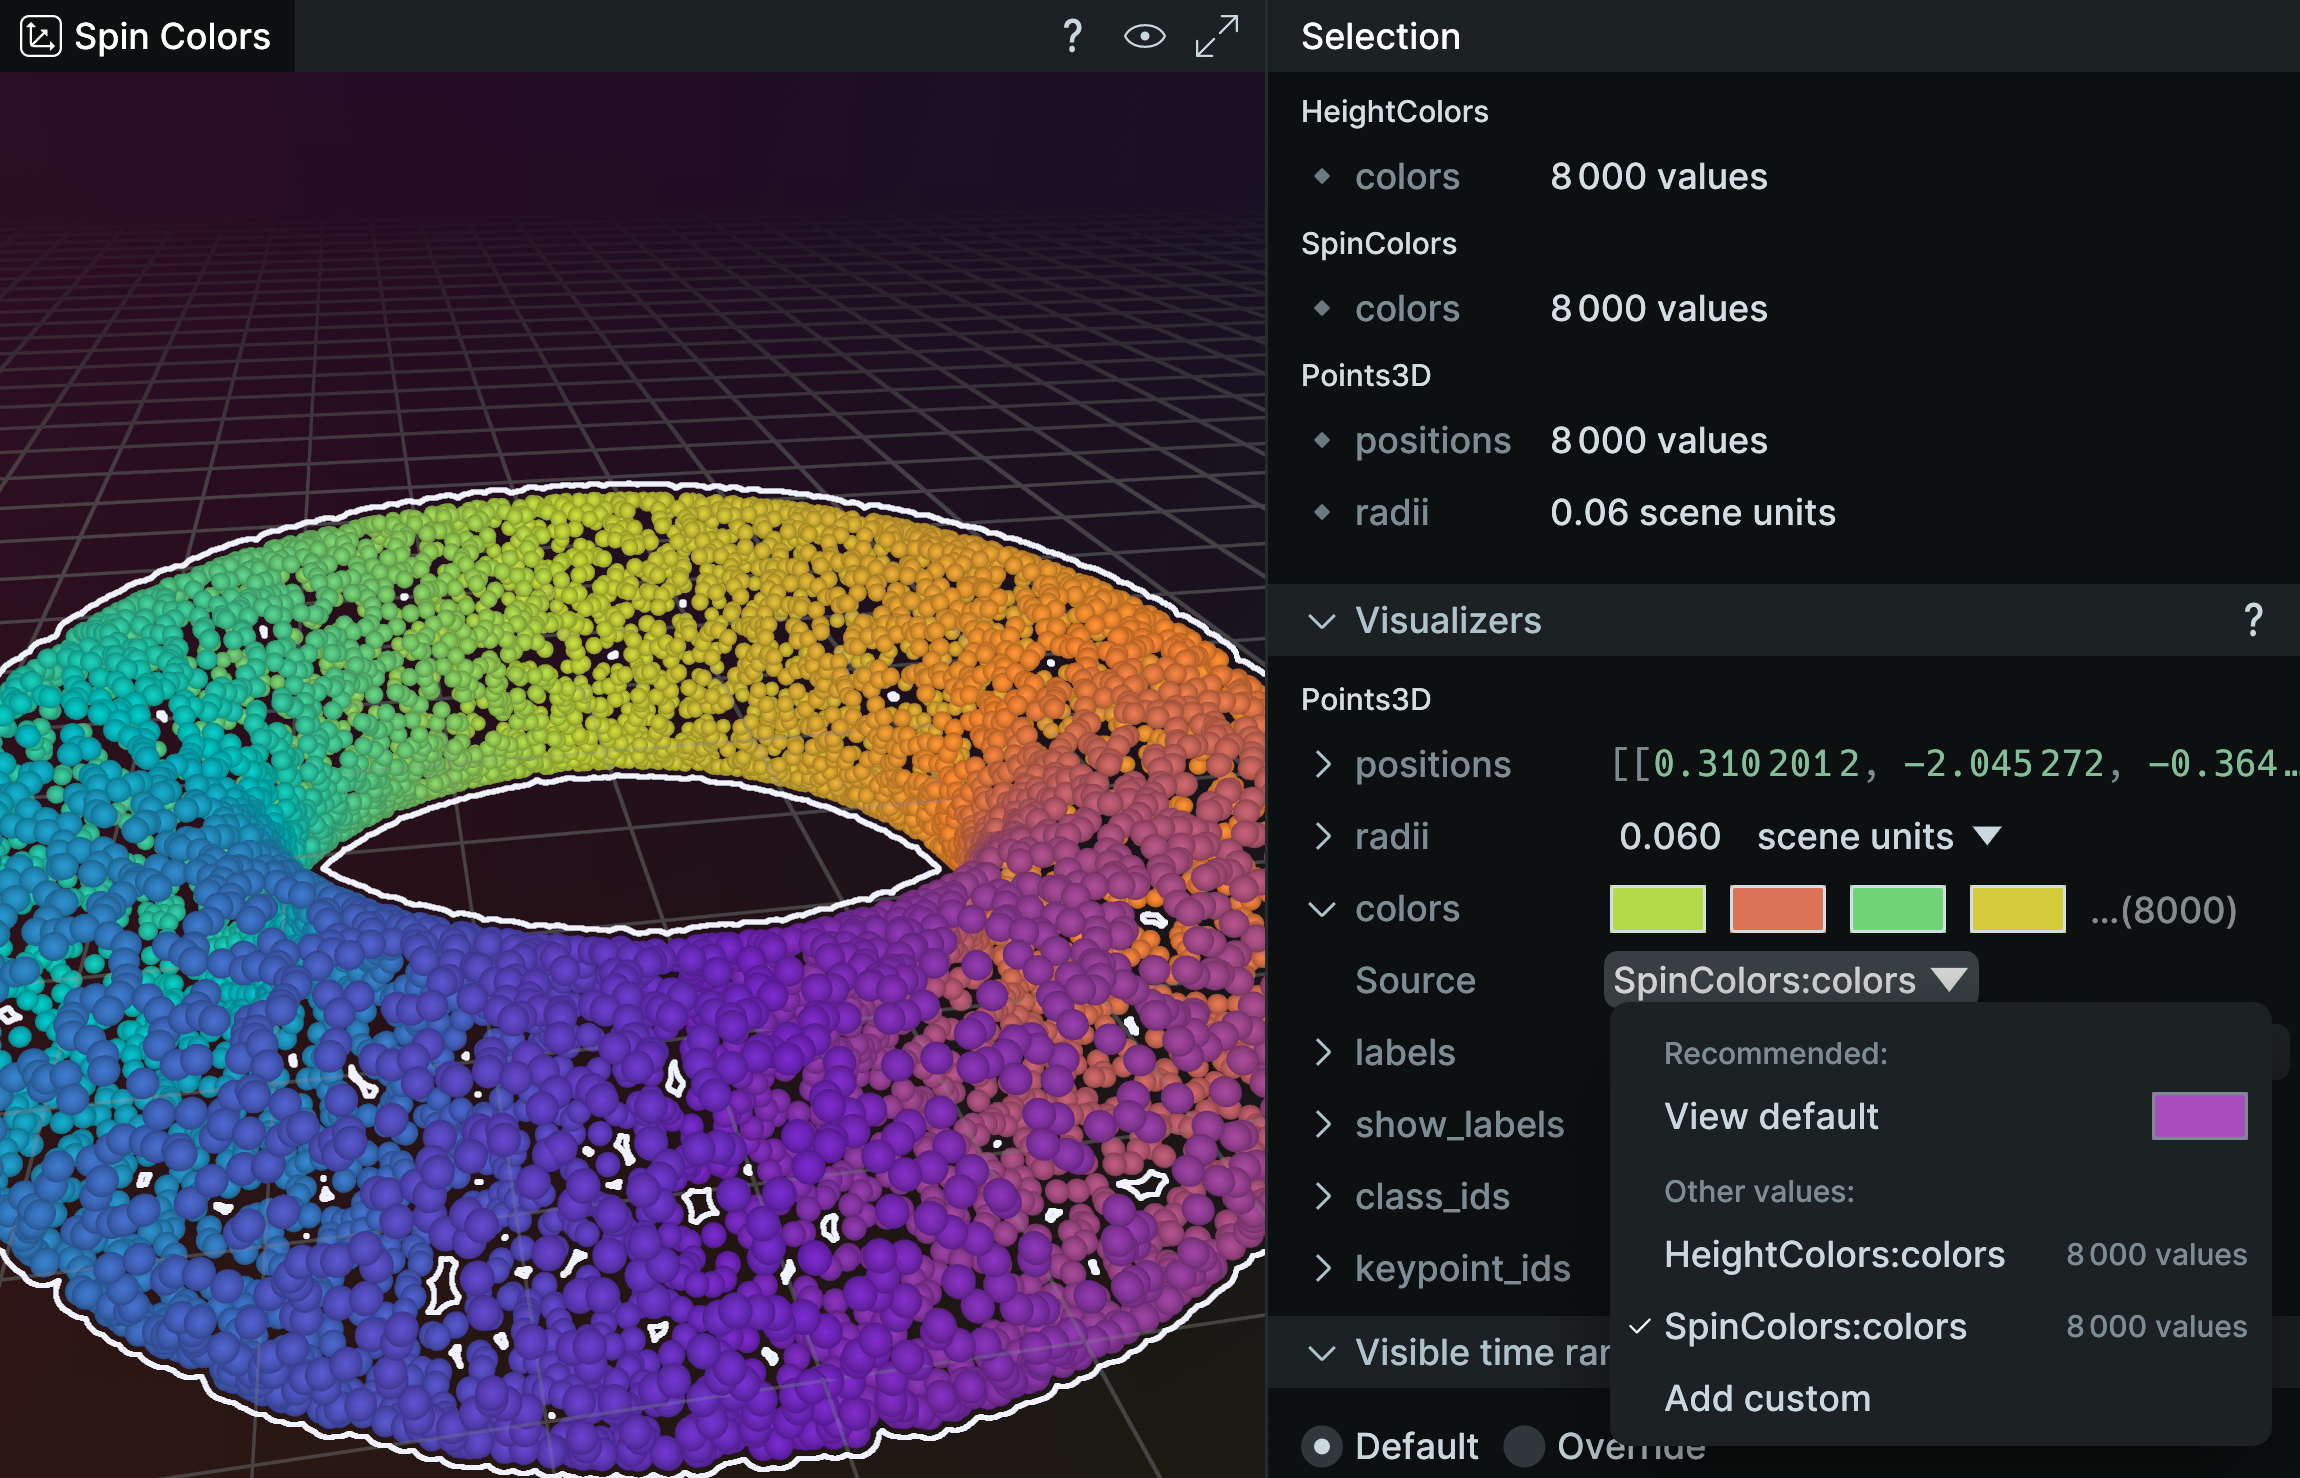Click the orange-red color swatch in colors row
This screenshot has height=1478, width=2300.
[x=1777, y=909]
